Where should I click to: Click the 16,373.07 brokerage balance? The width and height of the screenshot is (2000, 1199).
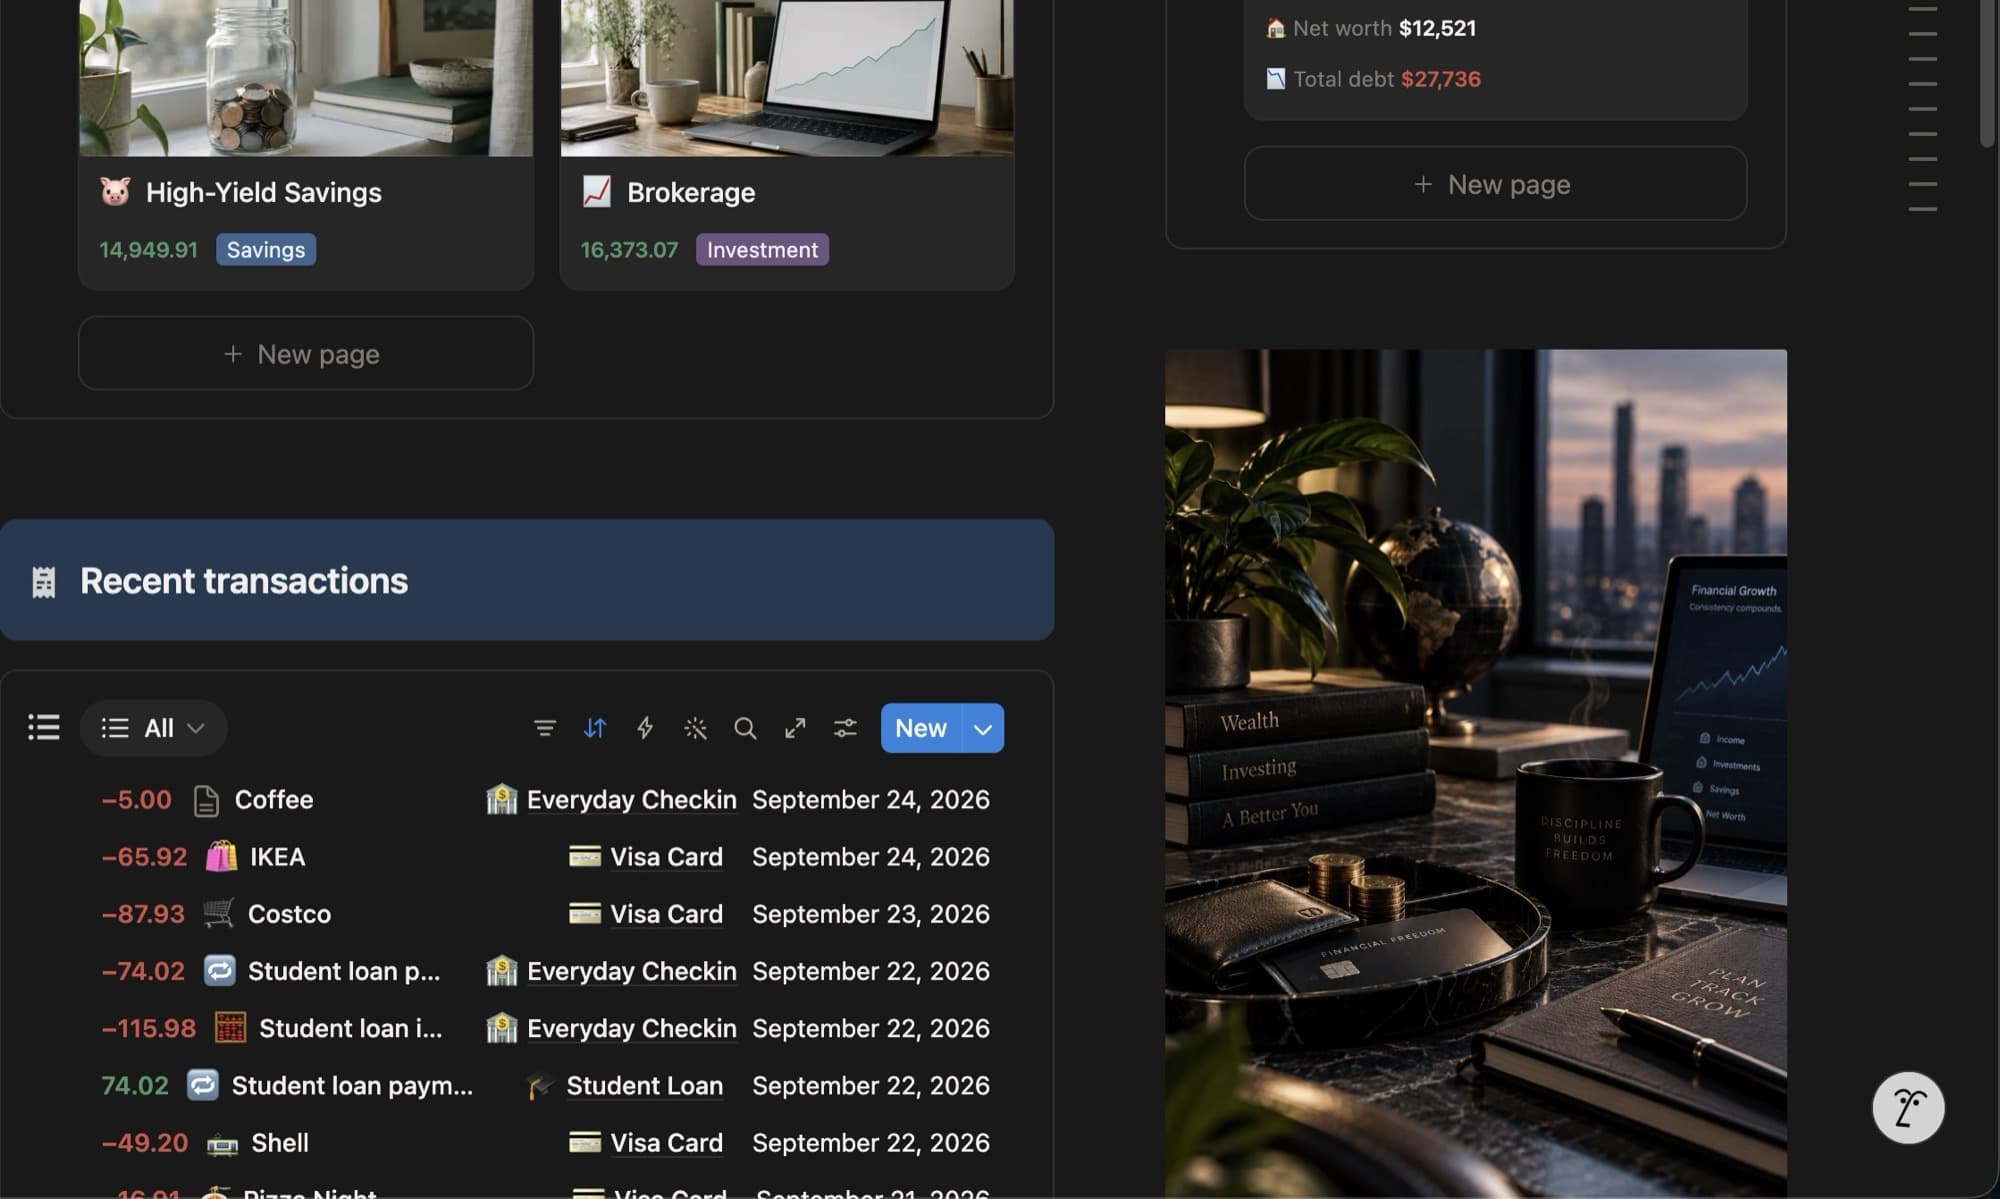click(629, 250)
